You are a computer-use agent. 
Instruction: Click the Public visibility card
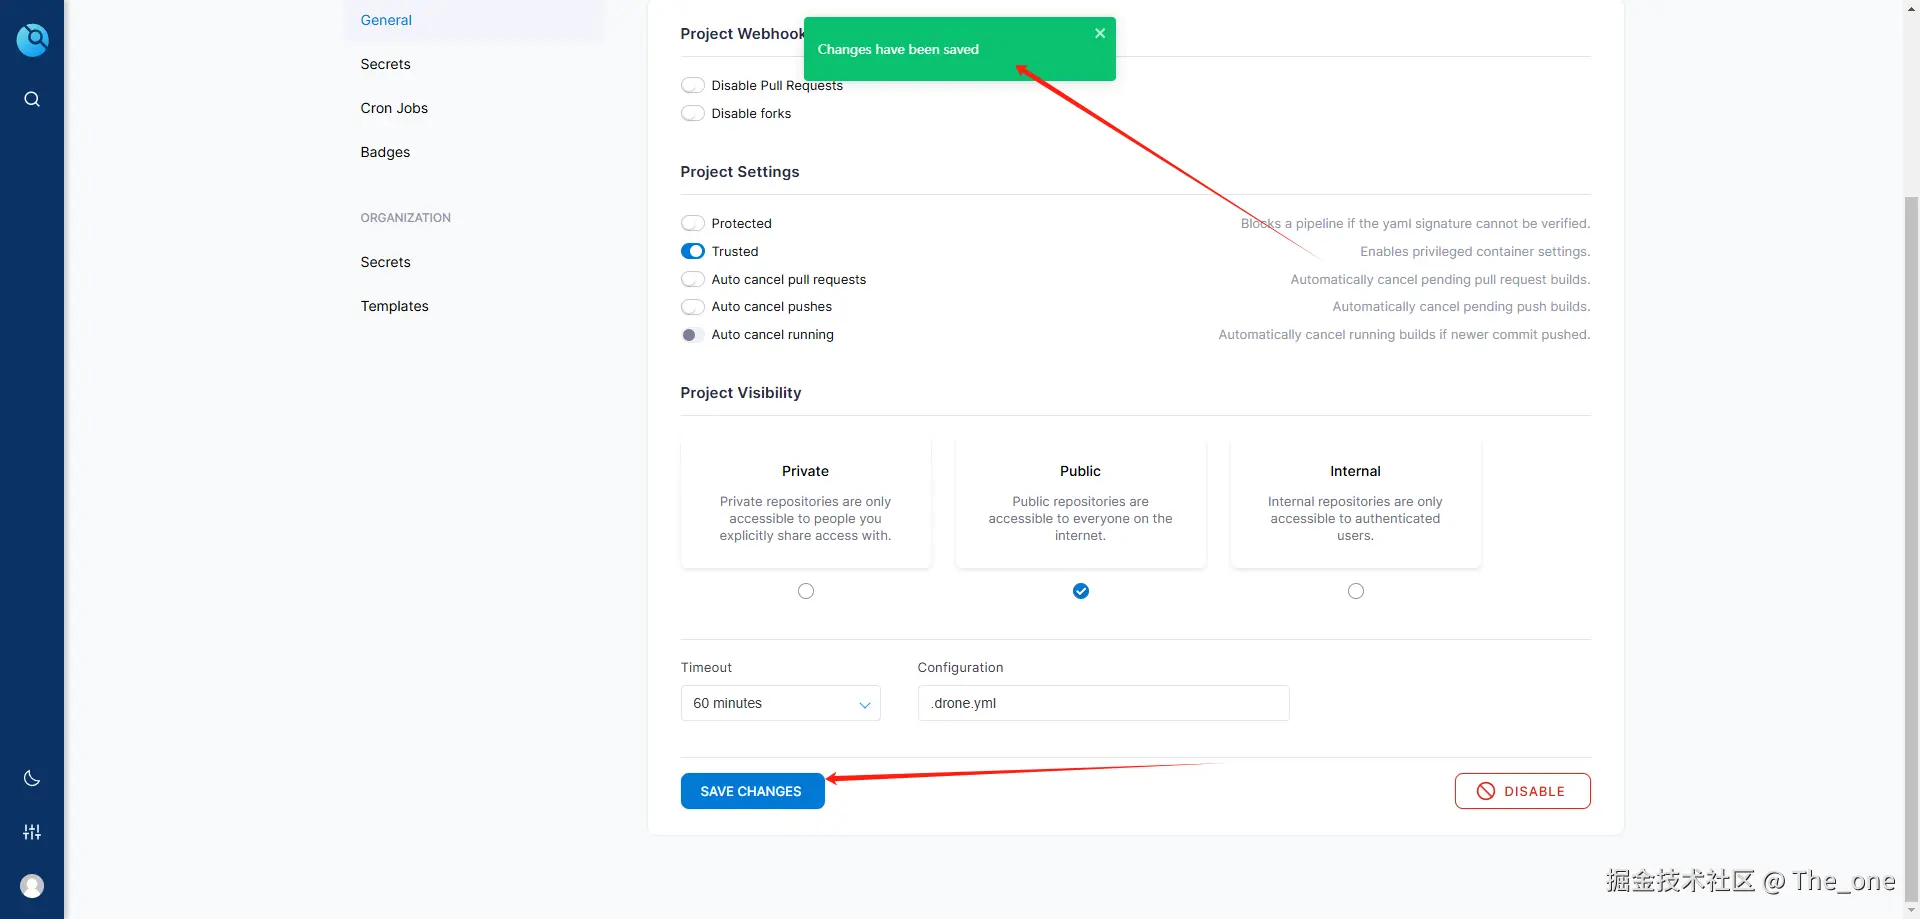1080,503
